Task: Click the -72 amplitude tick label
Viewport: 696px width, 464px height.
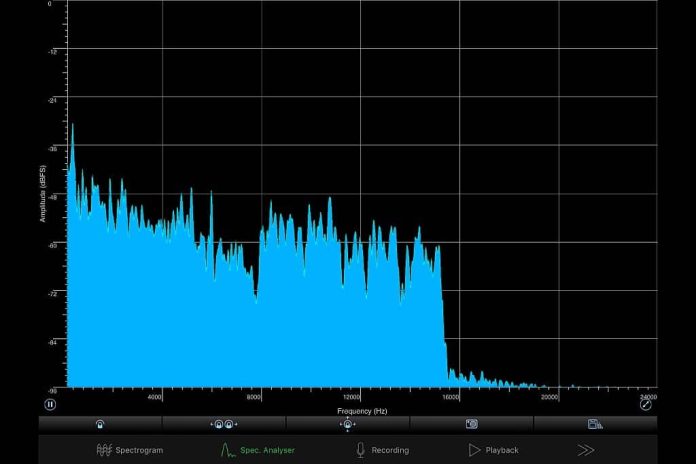Action: (52, 294)
